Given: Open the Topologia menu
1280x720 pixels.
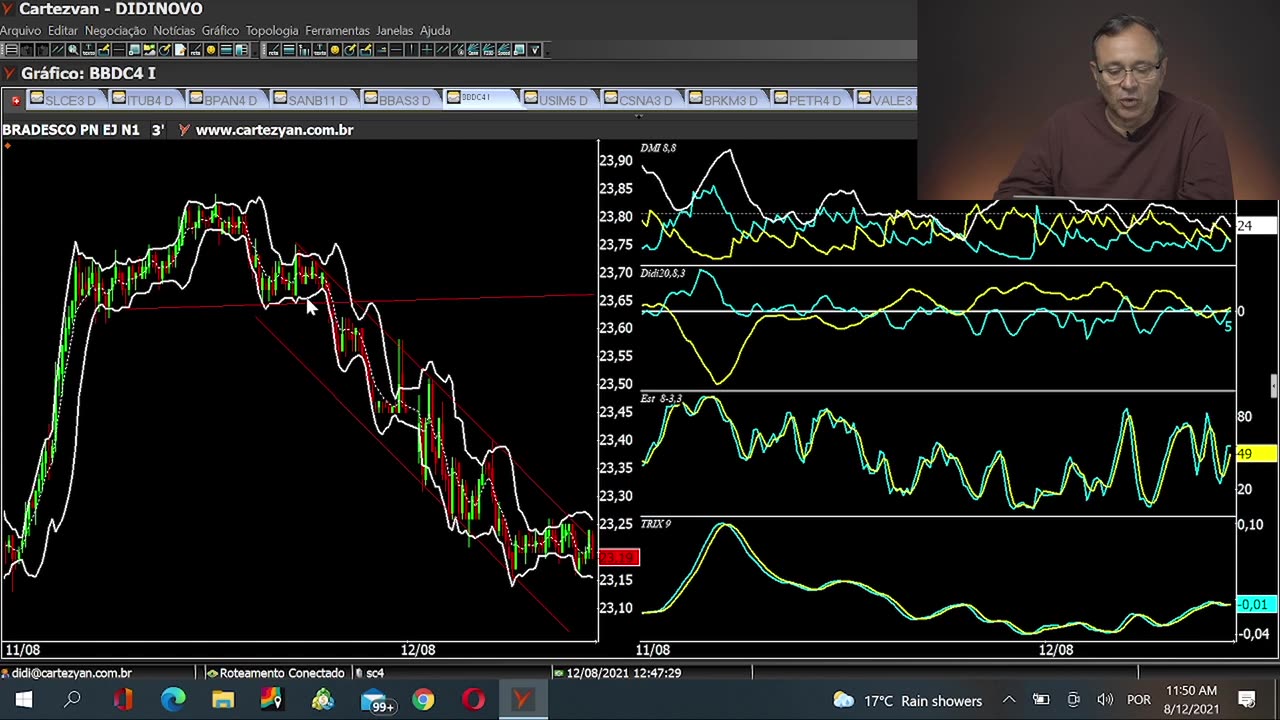Looking at the screenshot, I should 272,30.
